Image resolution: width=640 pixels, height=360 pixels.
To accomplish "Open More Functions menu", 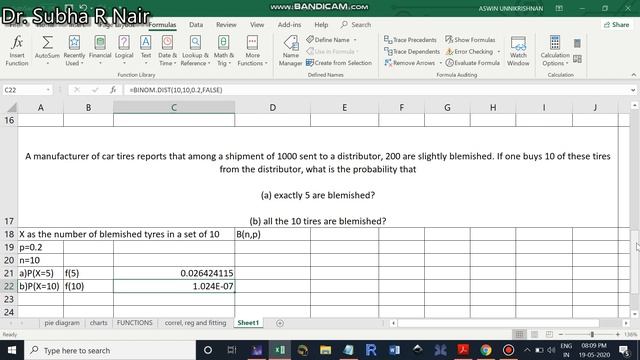I will [x=252, y=51].
